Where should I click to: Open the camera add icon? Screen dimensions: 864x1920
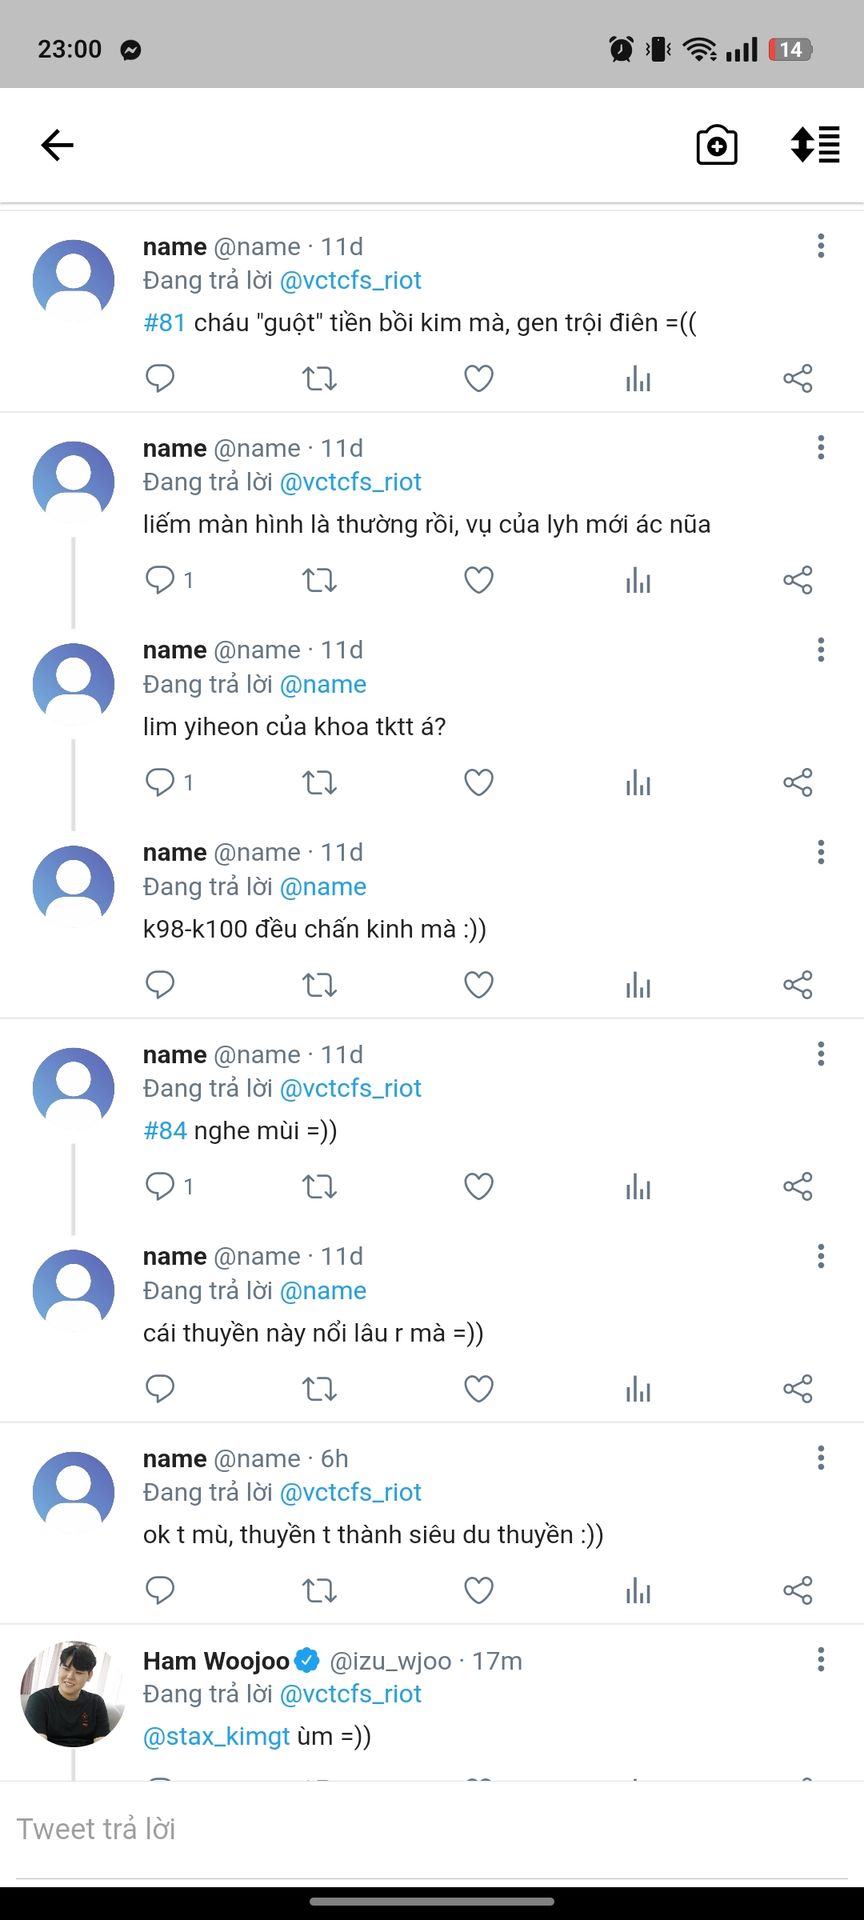pyautogui.click(x=716, y=145)
